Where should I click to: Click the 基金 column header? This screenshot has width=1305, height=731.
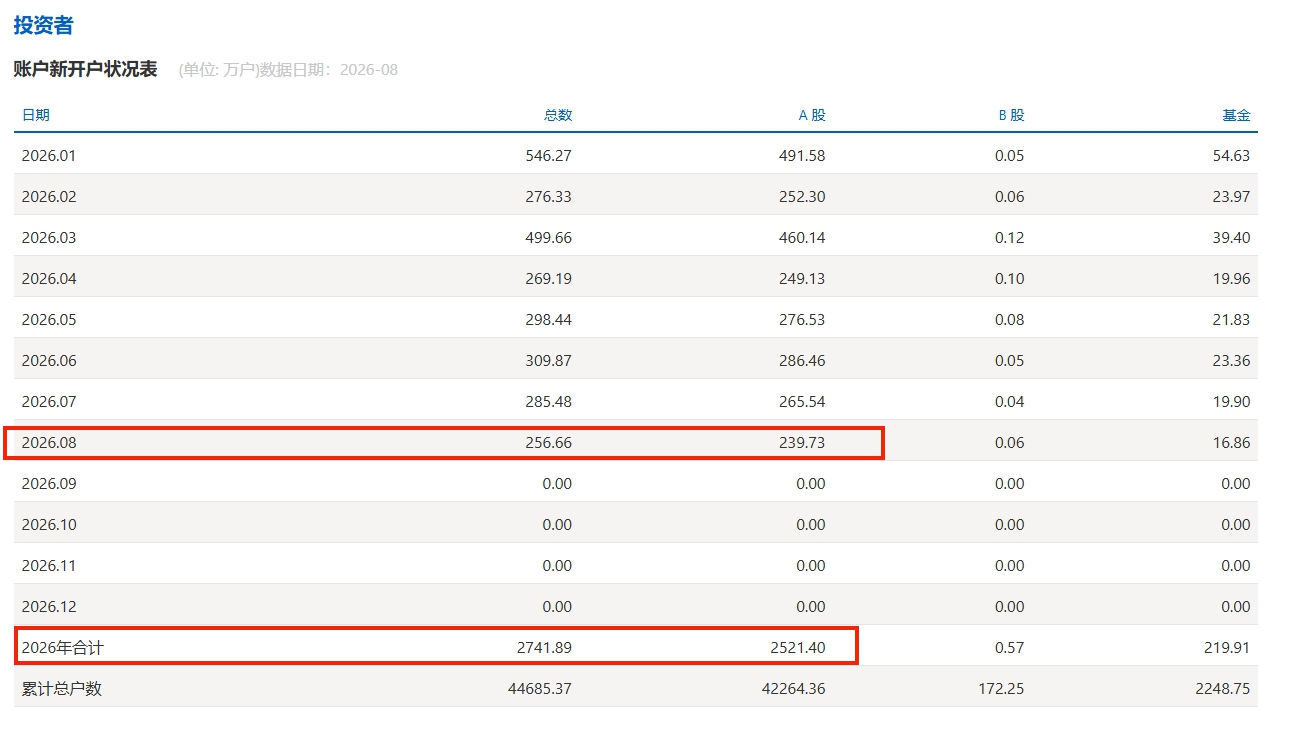[x=1236, y=115]
